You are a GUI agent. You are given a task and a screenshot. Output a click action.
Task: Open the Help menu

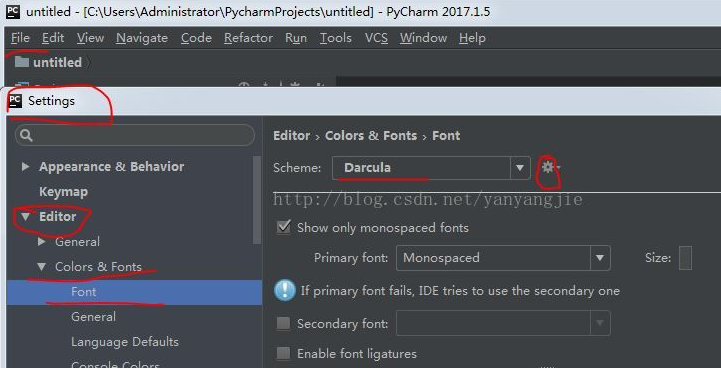[472, 38]
